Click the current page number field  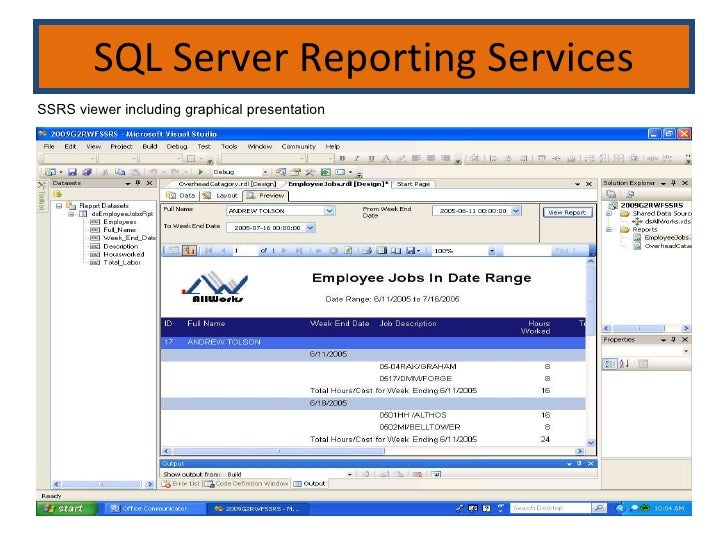[245, 251]
